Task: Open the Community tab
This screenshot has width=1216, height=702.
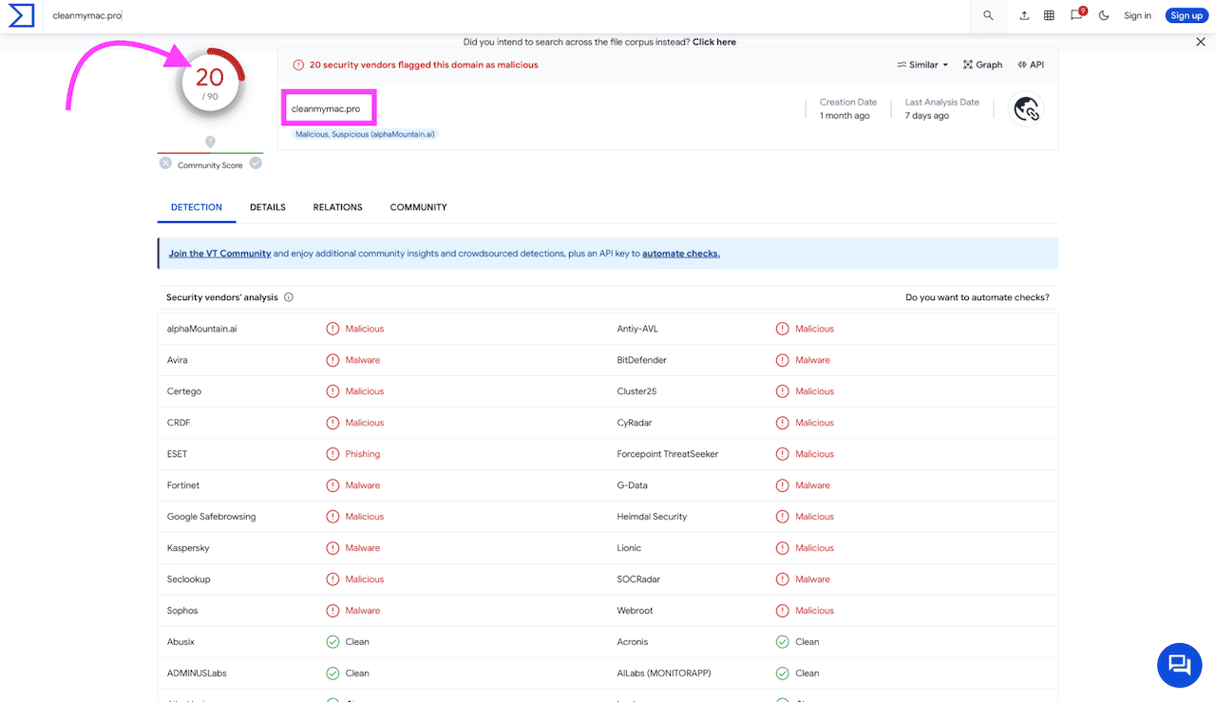Action: pos(418,207)
